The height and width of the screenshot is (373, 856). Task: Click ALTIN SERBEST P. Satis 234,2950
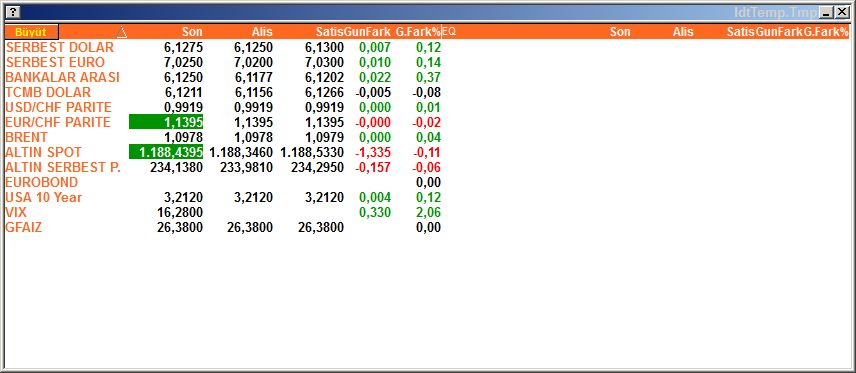point(318,167)
